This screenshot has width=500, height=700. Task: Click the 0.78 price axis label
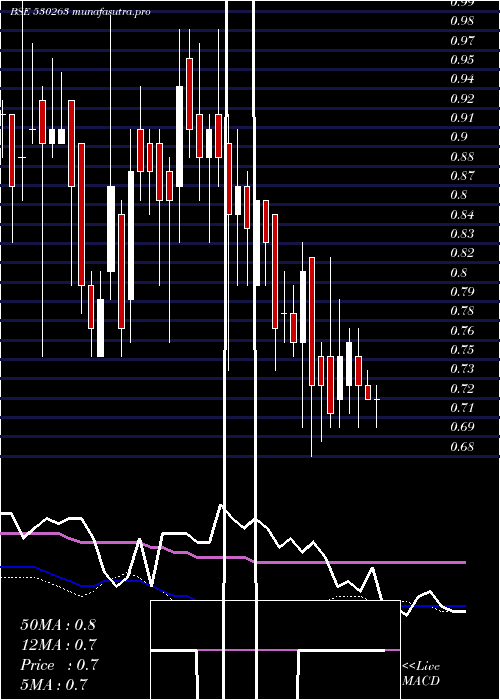click(462, 311)
